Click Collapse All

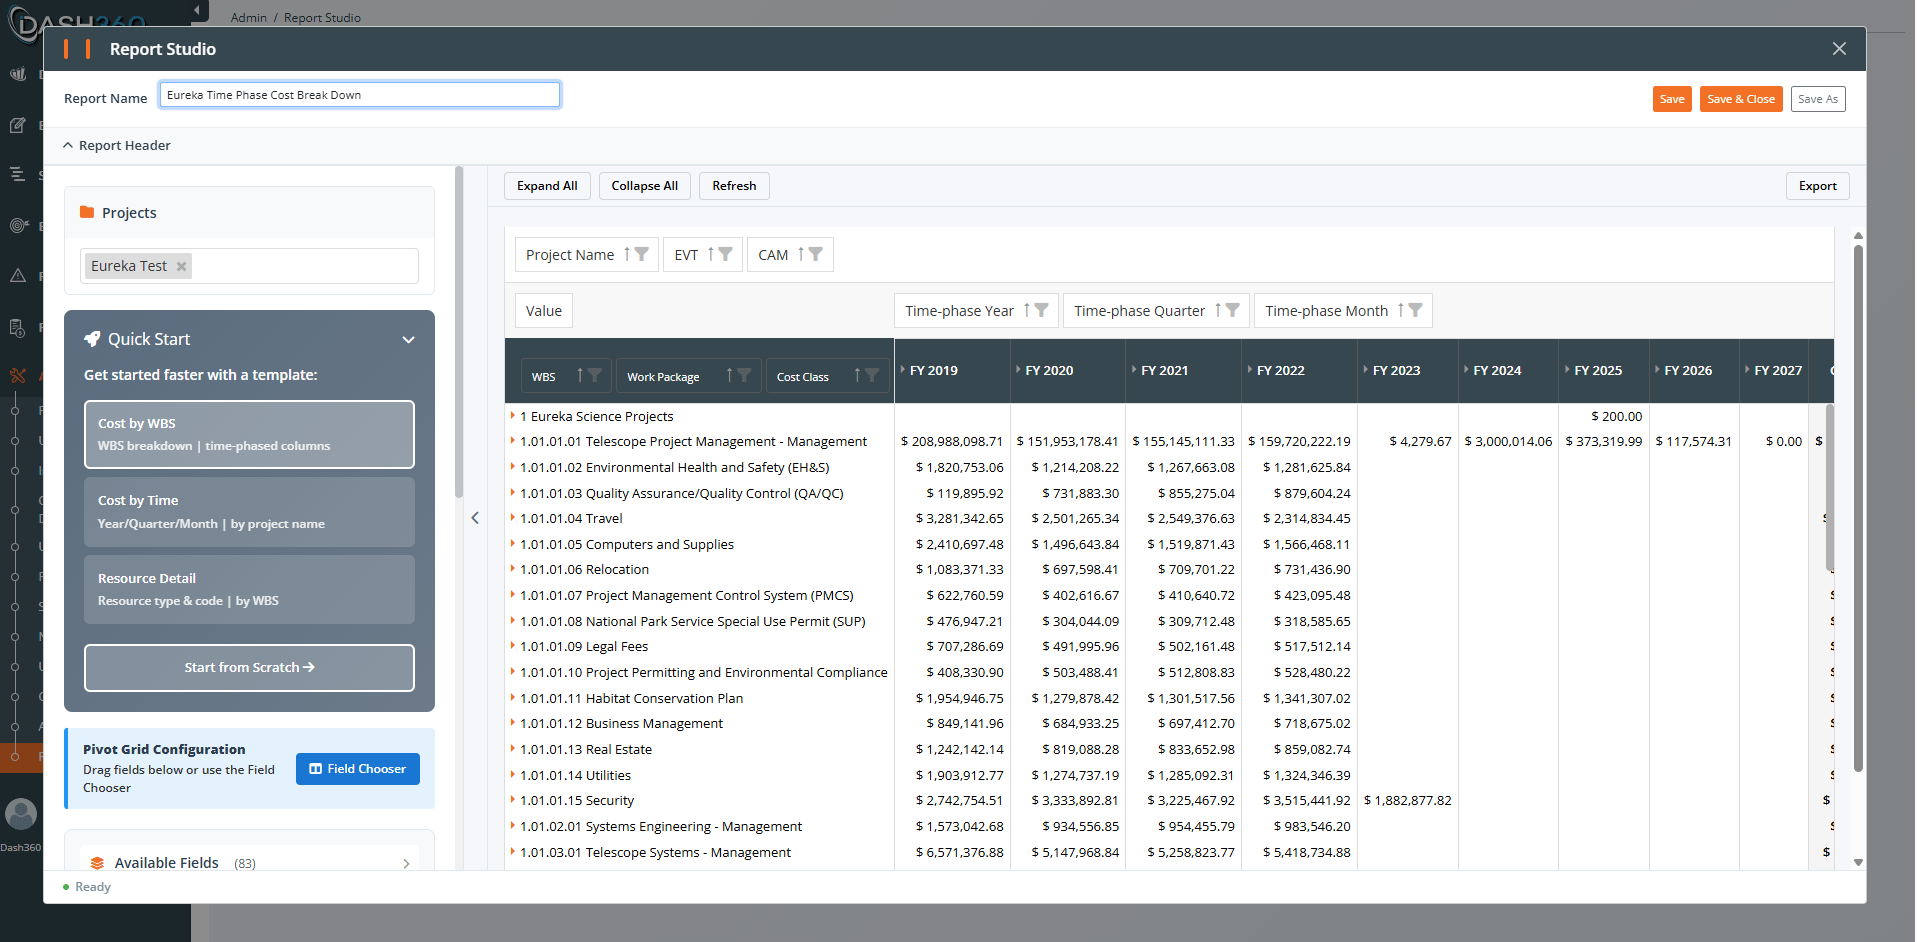[x=645, y=186]
